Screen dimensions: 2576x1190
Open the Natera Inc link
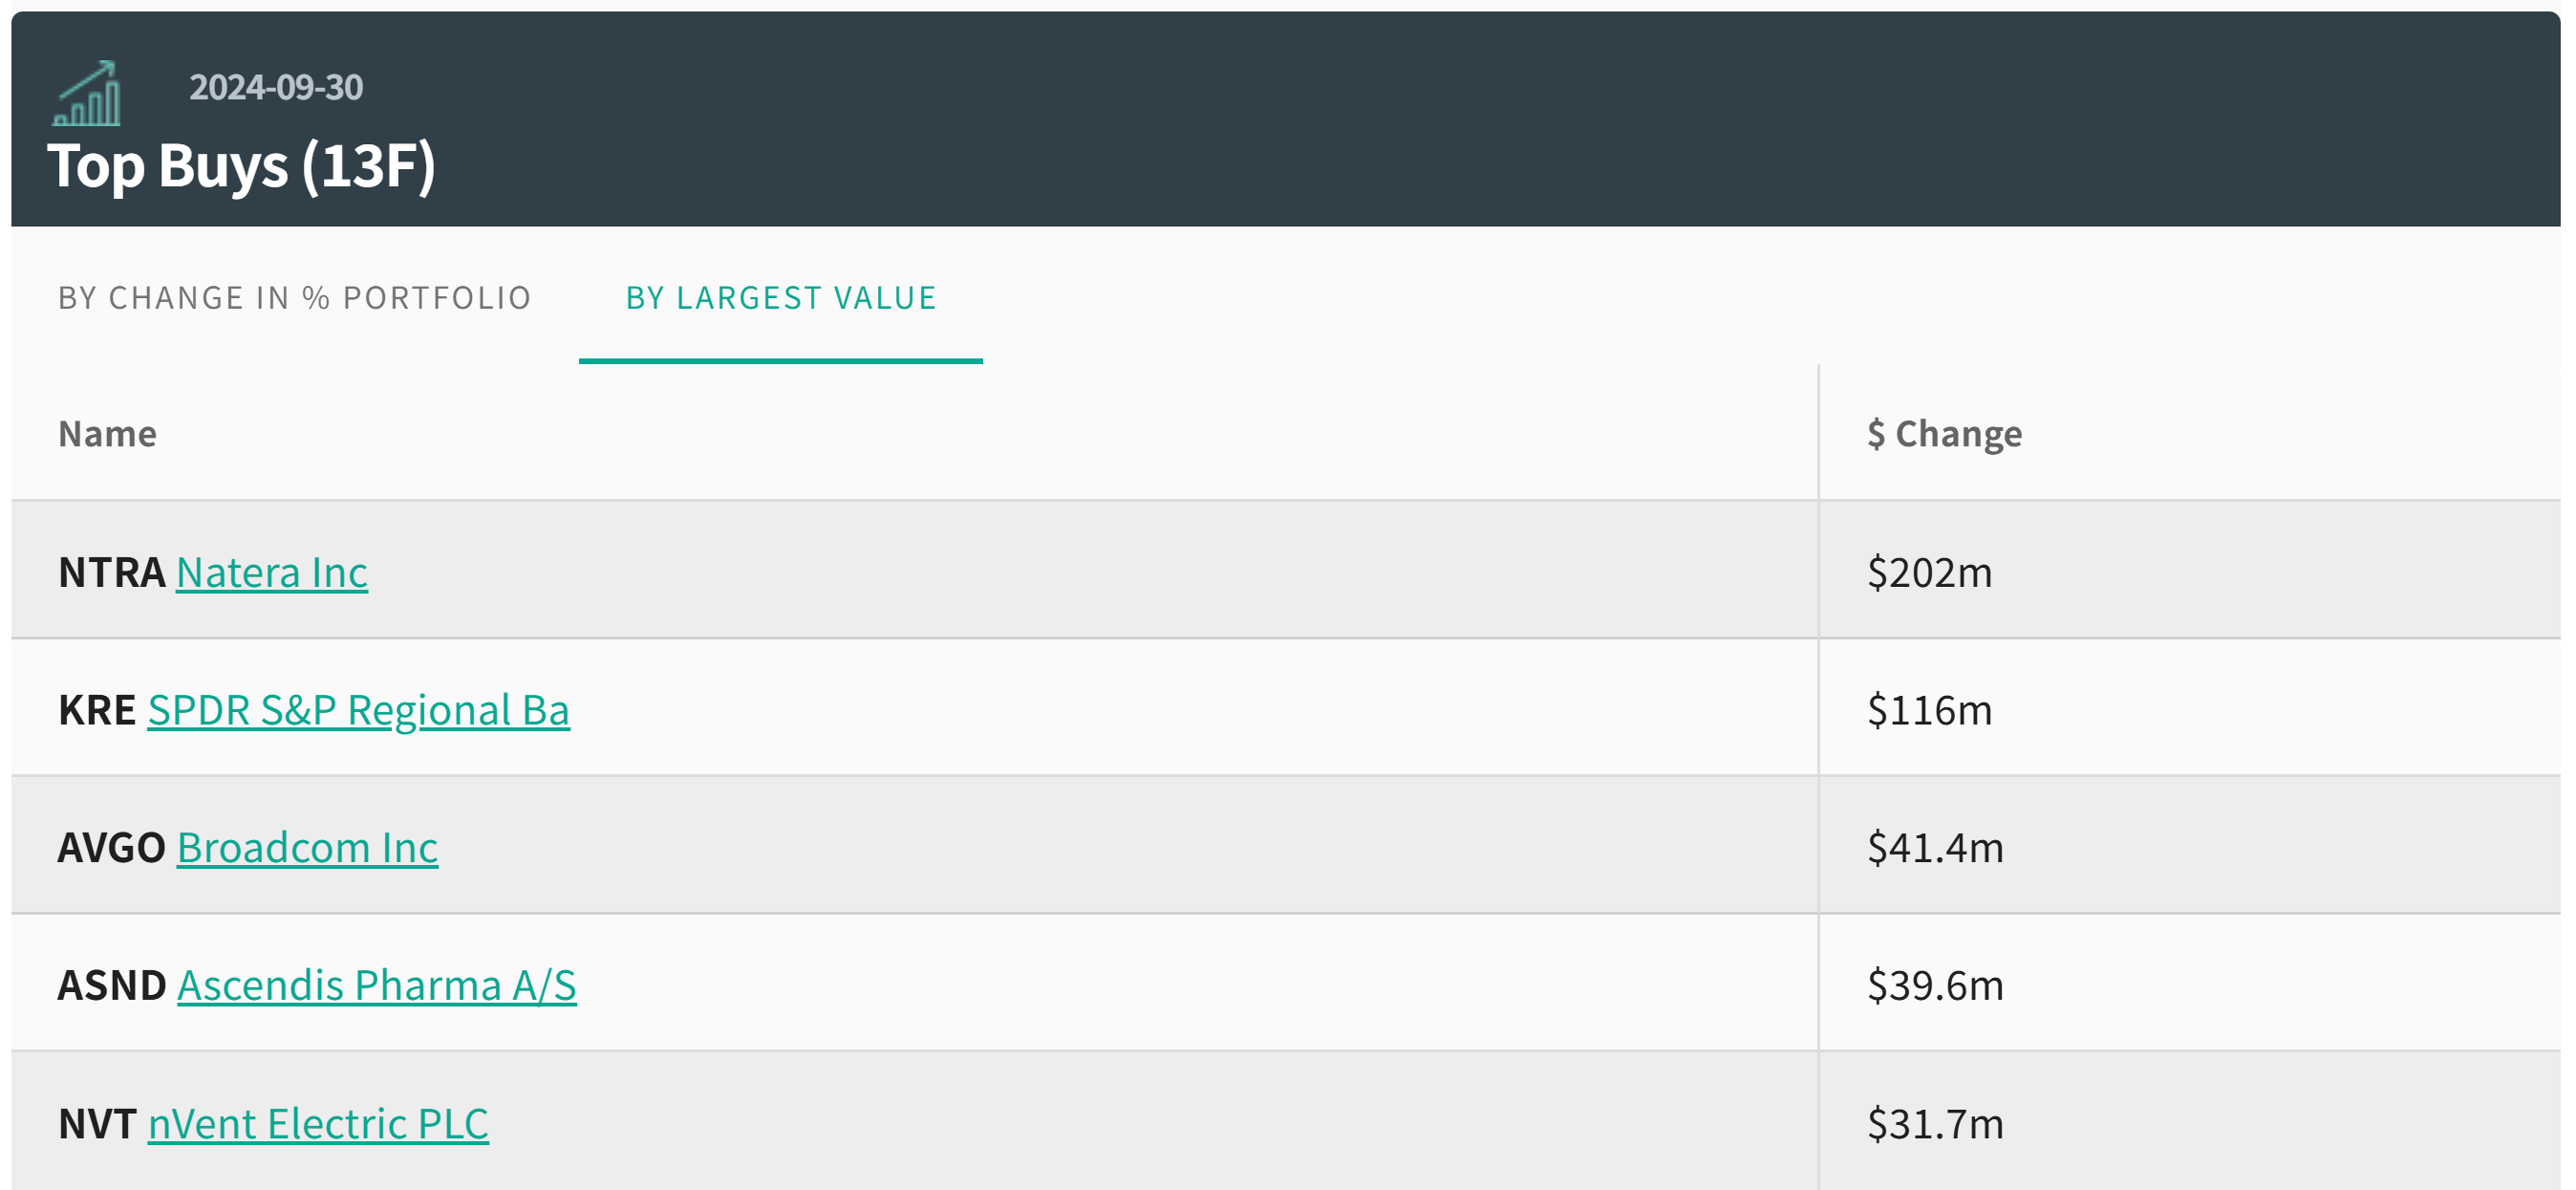point(272,573)
